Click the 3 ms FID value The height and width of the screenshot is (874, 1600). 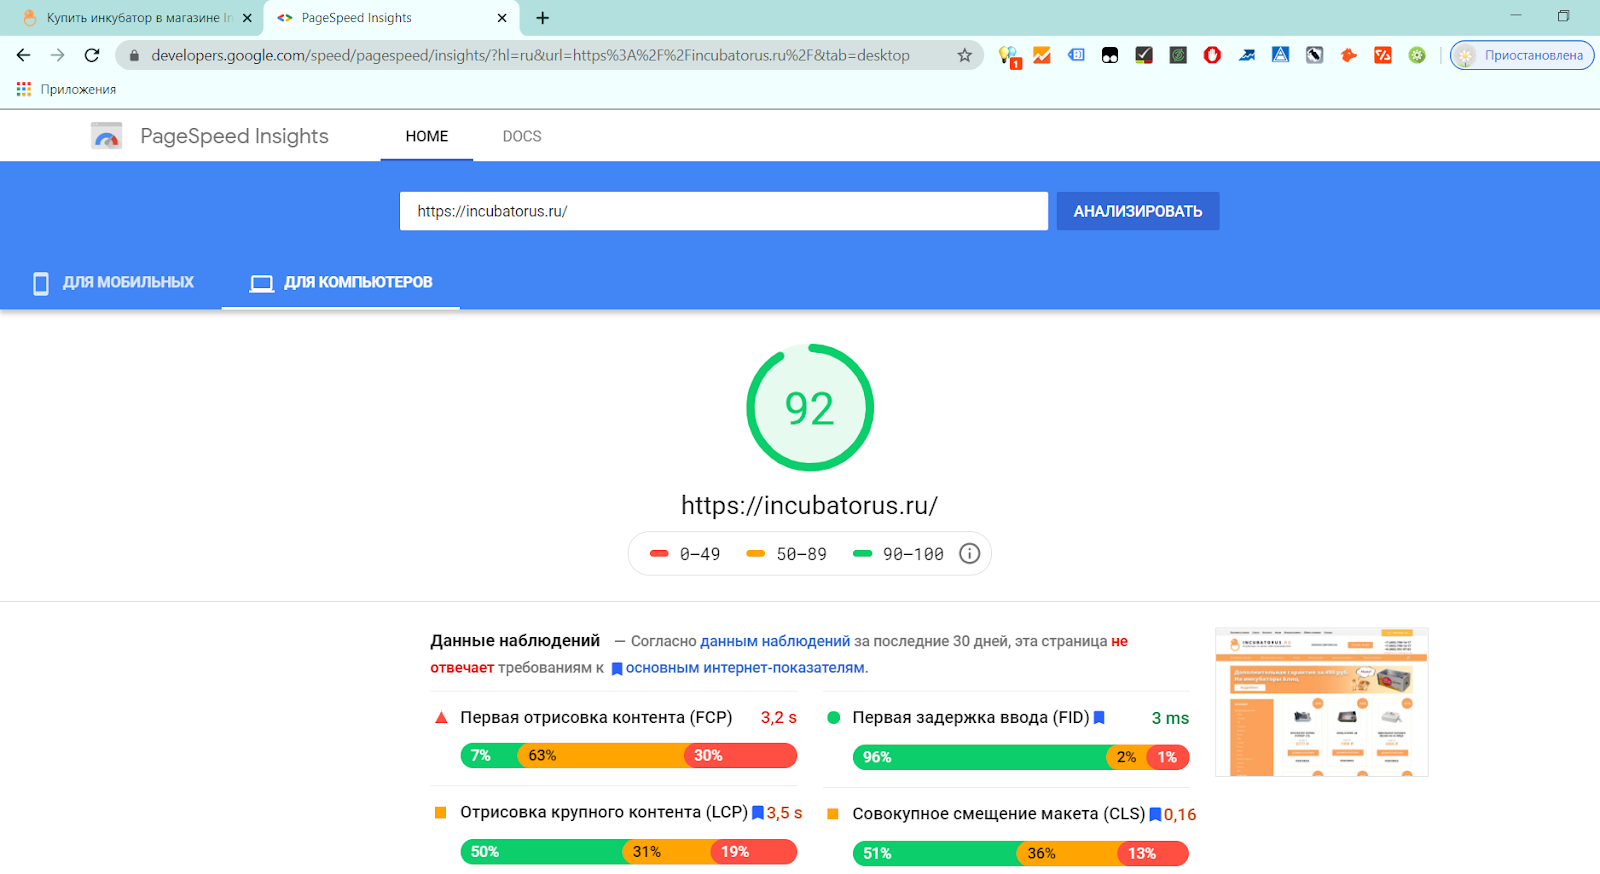coord(1170,718)
